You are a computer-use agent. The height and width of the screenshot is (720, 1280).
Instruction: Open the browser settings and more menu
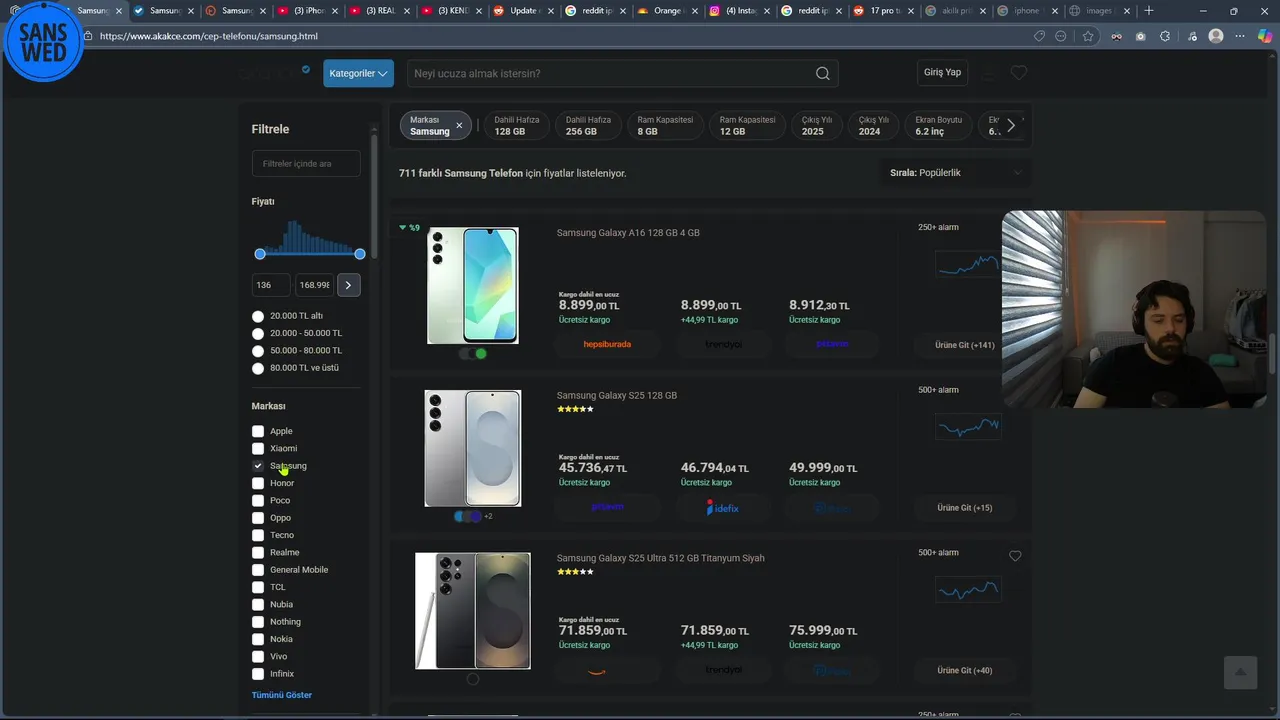coord(1241,36)
